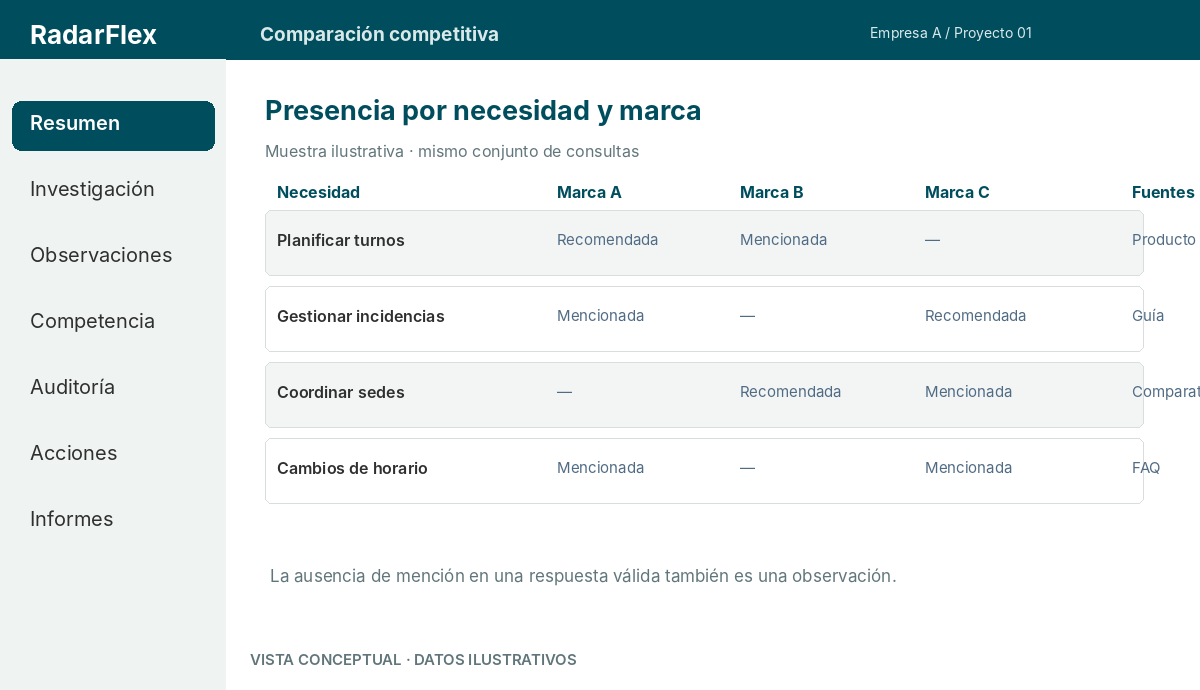
Task: Click the Presencia por necesidad y marca heading
Action: pyautogui.click(x=483, y=111)
